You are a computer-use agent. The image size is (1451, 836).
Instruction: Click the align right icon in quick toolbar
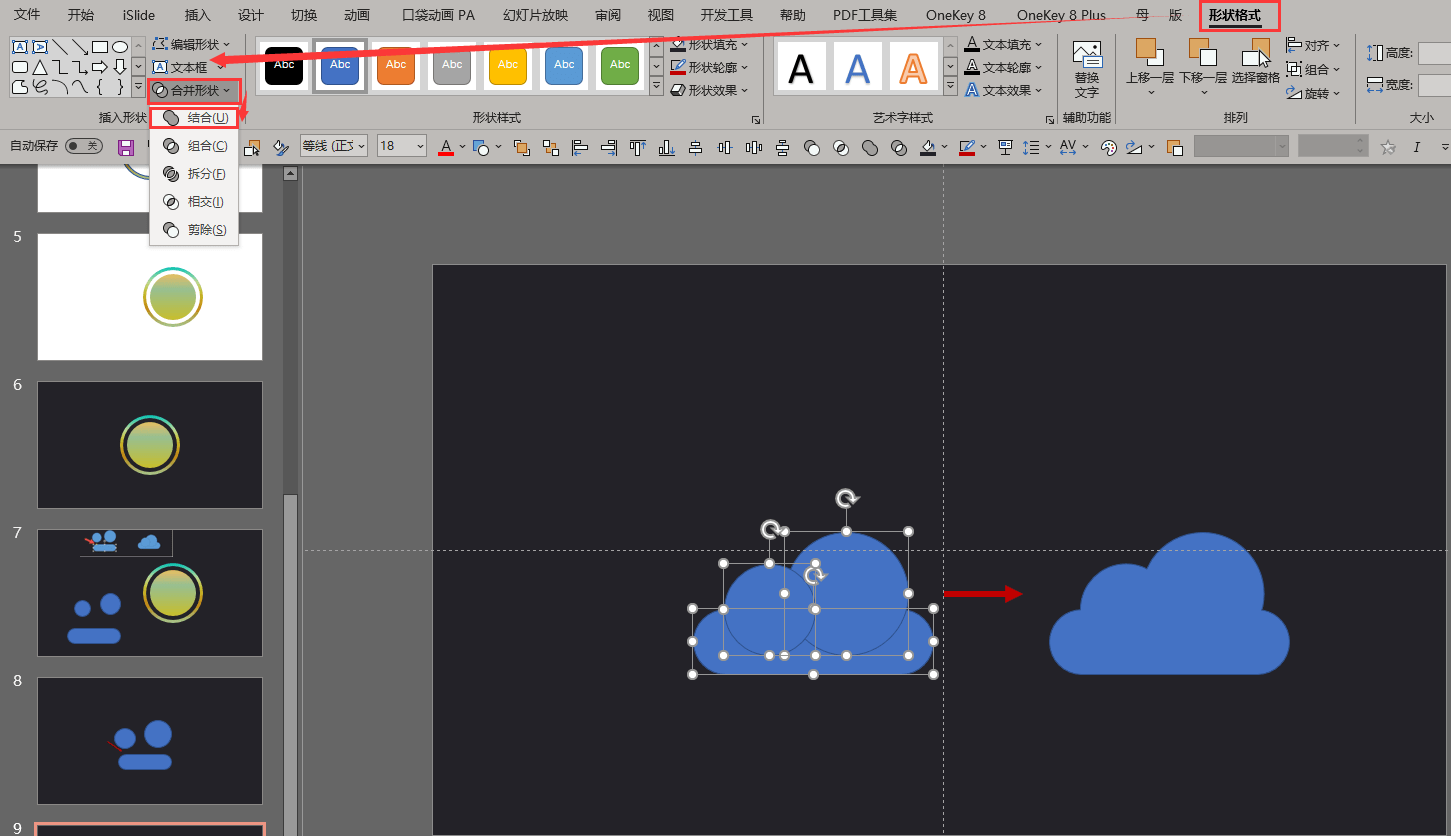coord(608,147)
